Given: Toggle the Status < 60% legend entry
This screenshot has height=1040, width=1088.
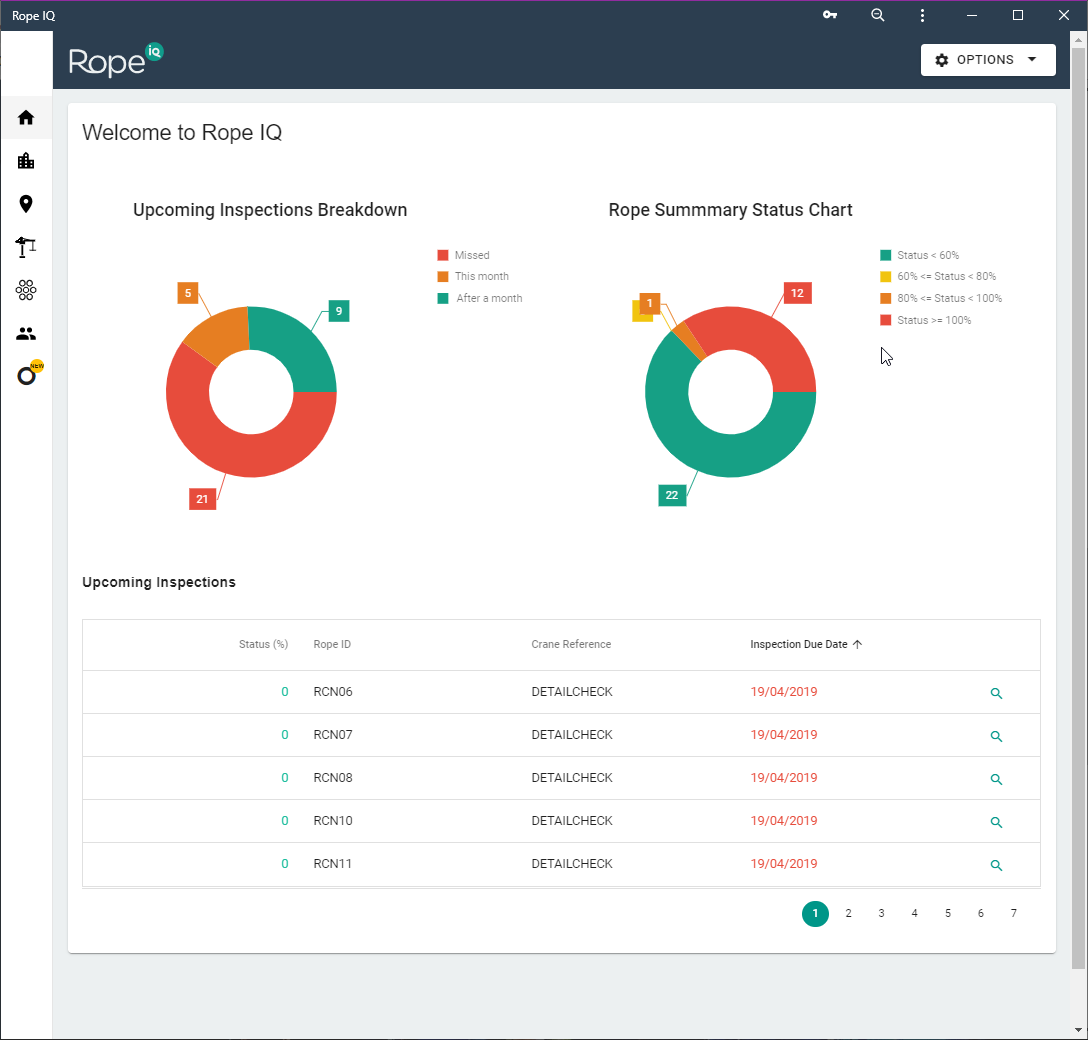Looking at the screenshot, I should [920, 255].
